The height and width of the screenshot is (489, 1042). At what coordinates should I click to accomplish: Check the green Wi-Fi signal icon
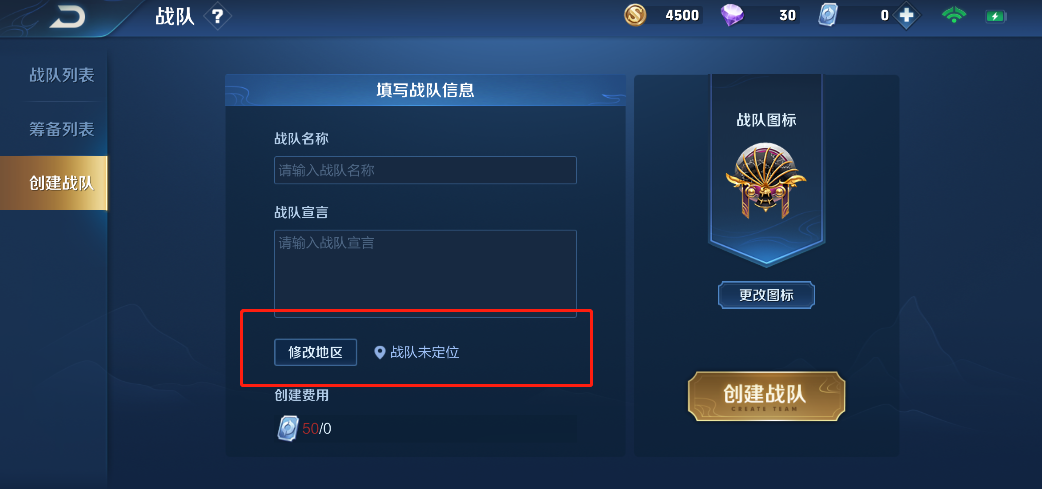(954, 15)
